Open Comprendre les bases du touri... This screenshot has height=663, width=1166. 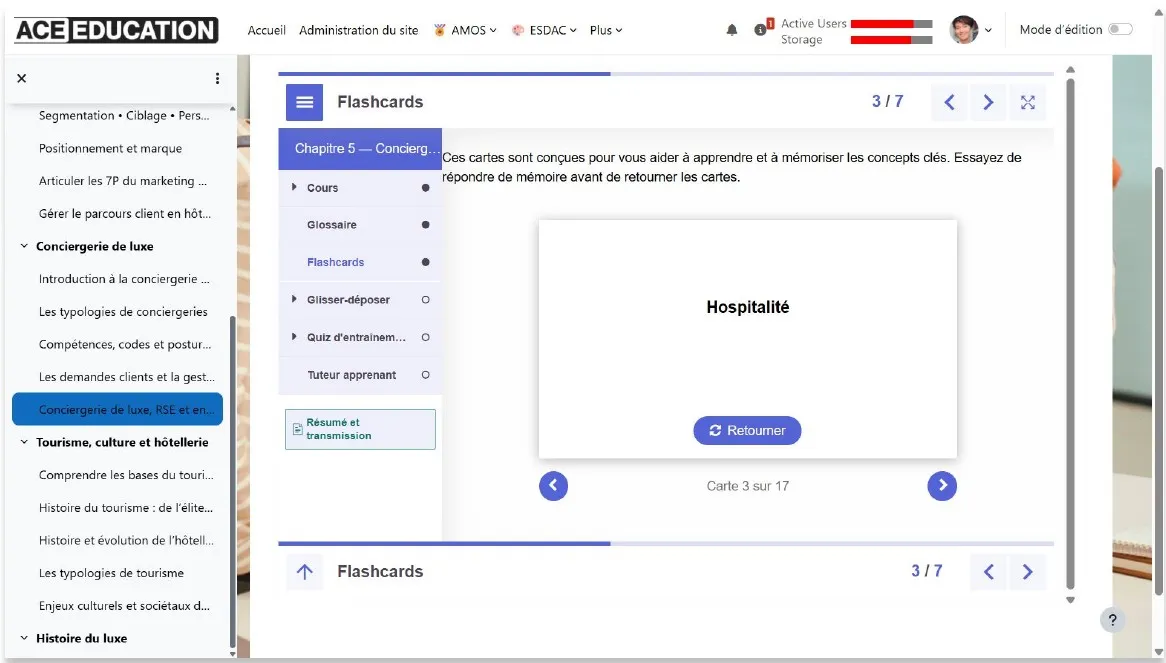(126, 475)
